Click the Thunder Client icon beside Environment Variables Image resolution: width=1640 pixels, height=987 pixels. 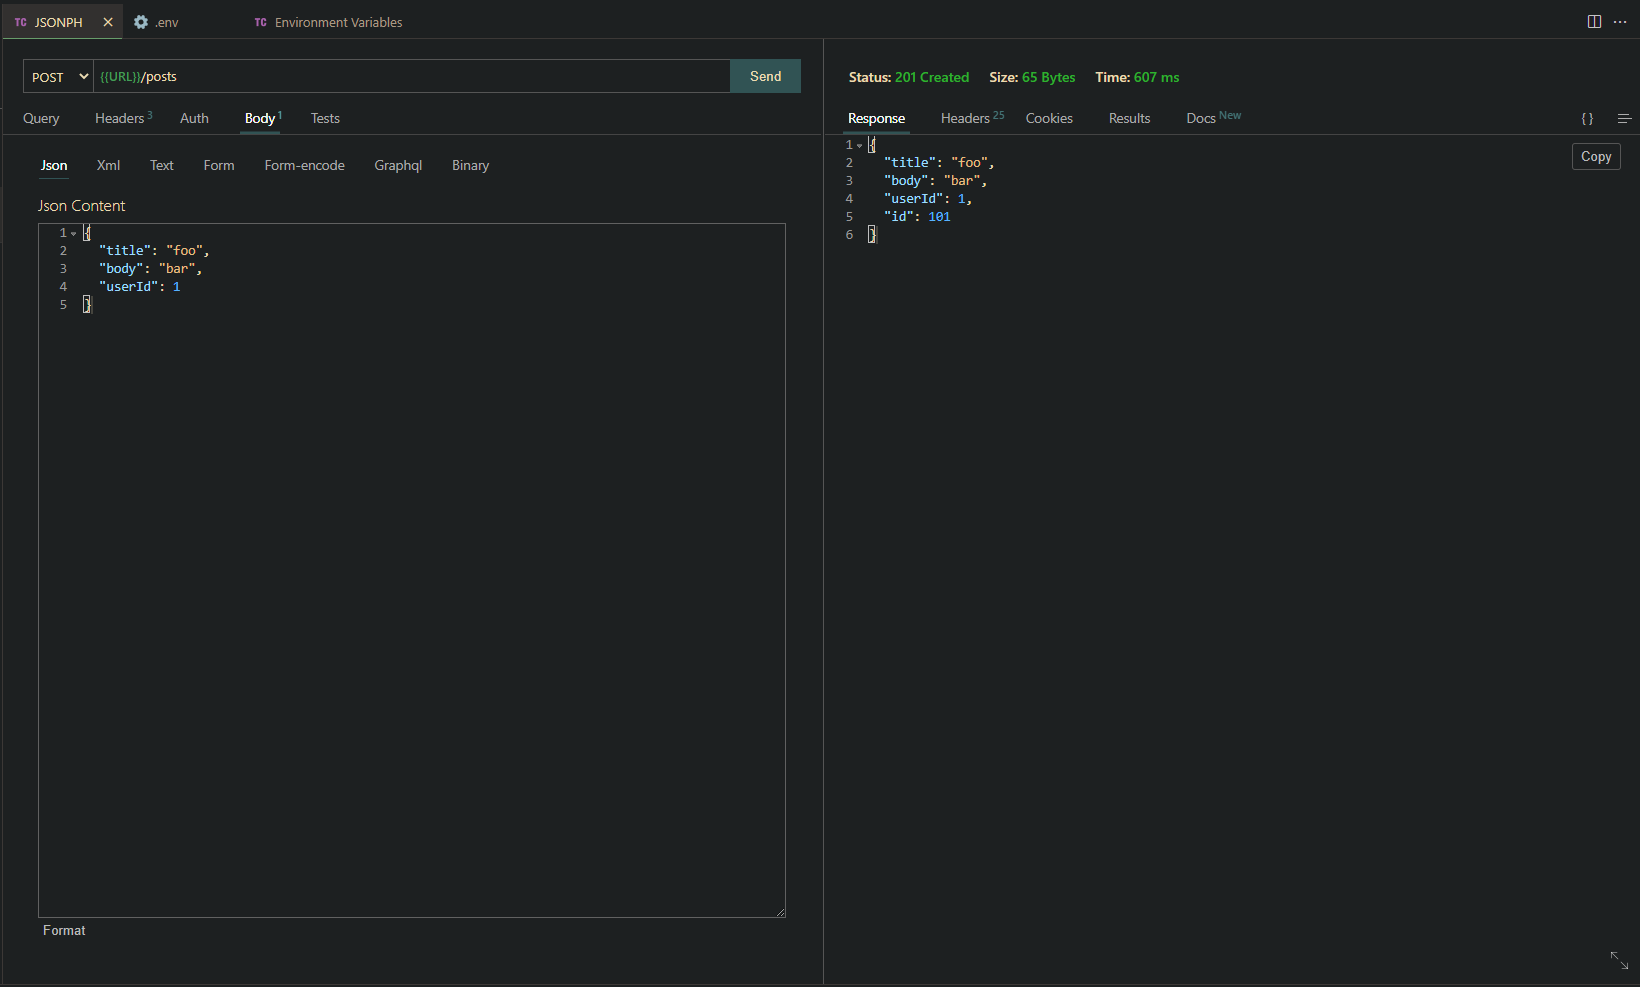pos(261,21)
